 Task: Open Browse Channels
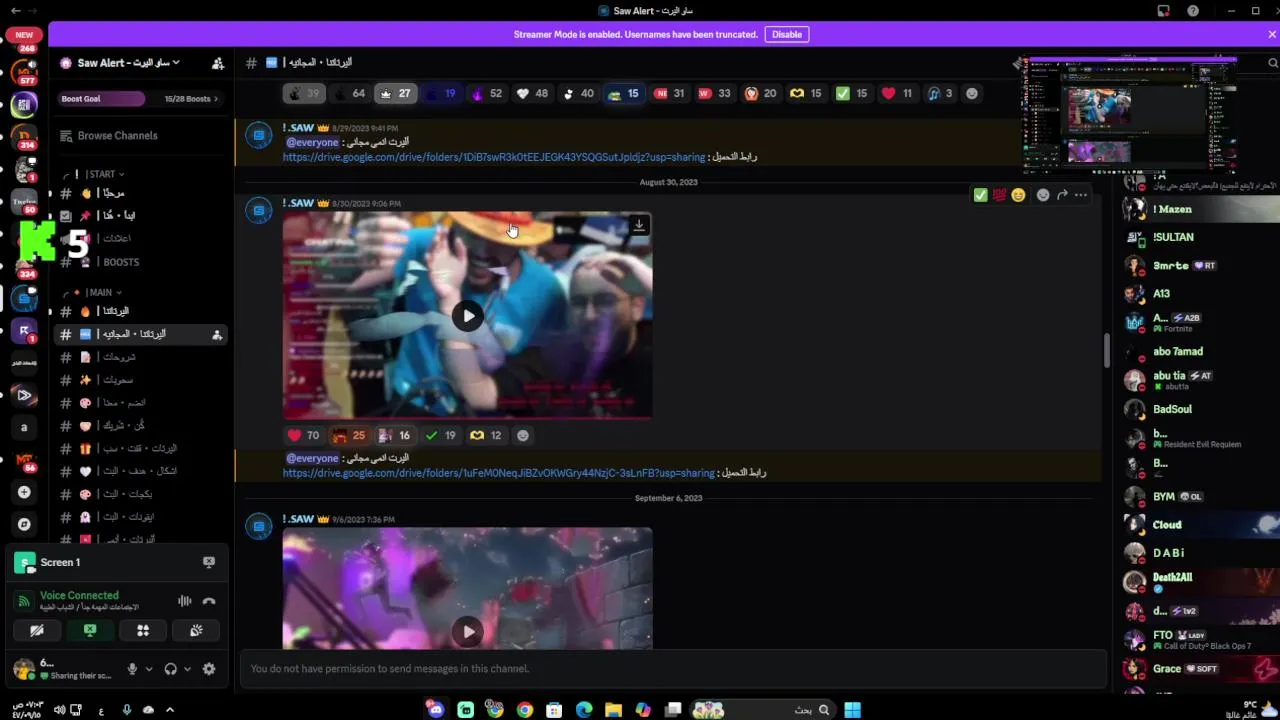click(117, 136)
